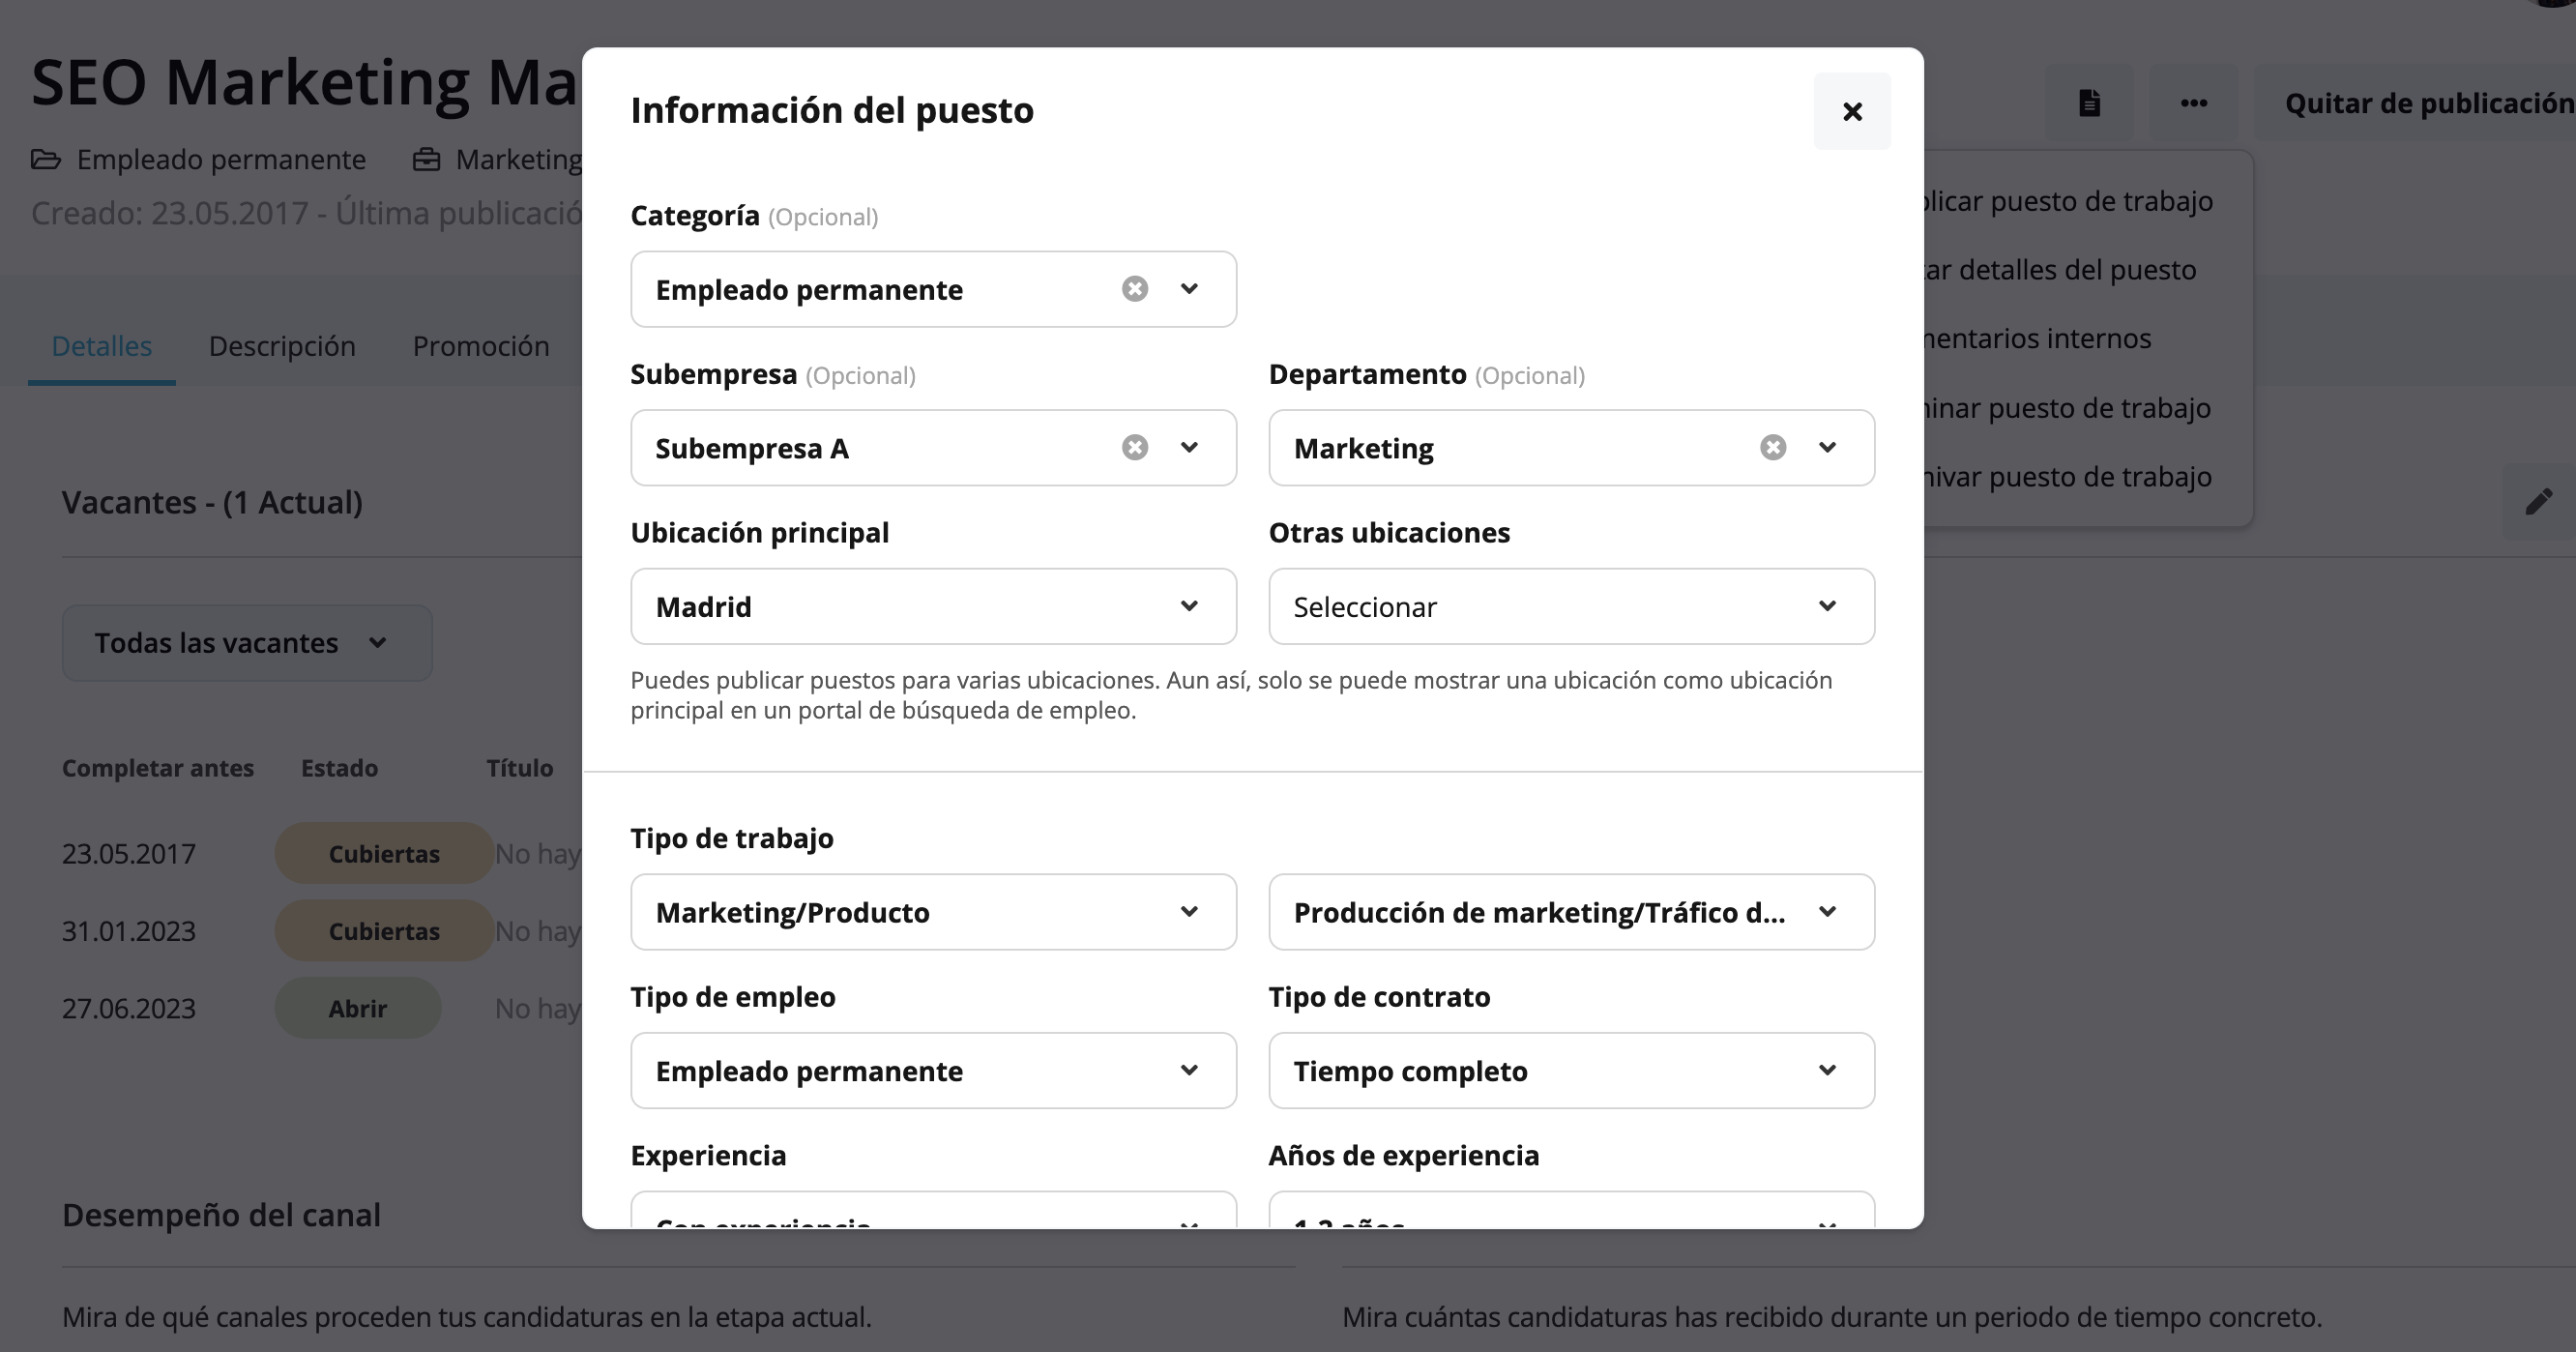This screenshot has height=1352, width=2576.
Task: Clear the Subempresa A selection
Action: click(1134, 447)
